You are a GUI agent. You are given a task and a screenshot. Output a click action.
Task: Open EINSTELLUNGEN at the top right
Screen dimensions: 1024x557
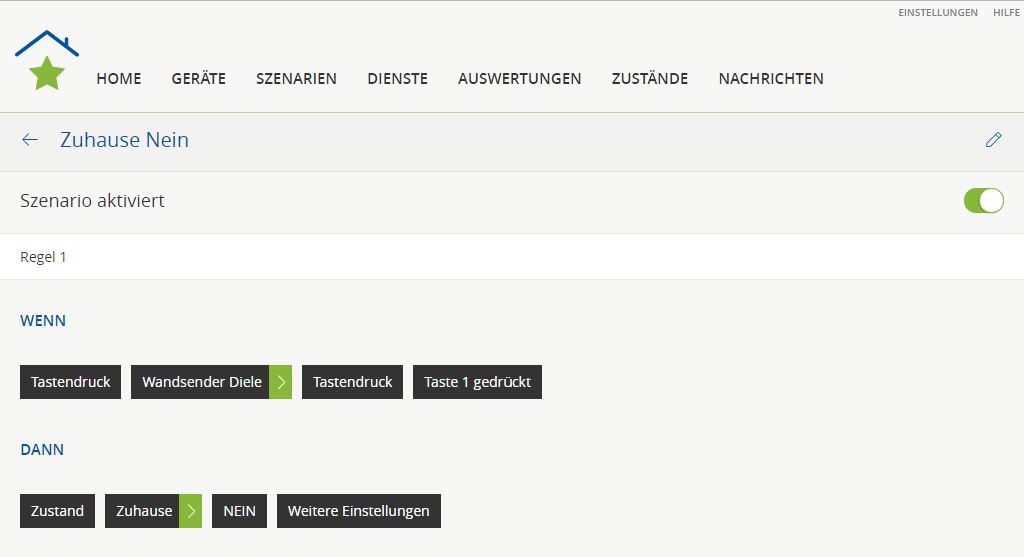coord(938,13)
